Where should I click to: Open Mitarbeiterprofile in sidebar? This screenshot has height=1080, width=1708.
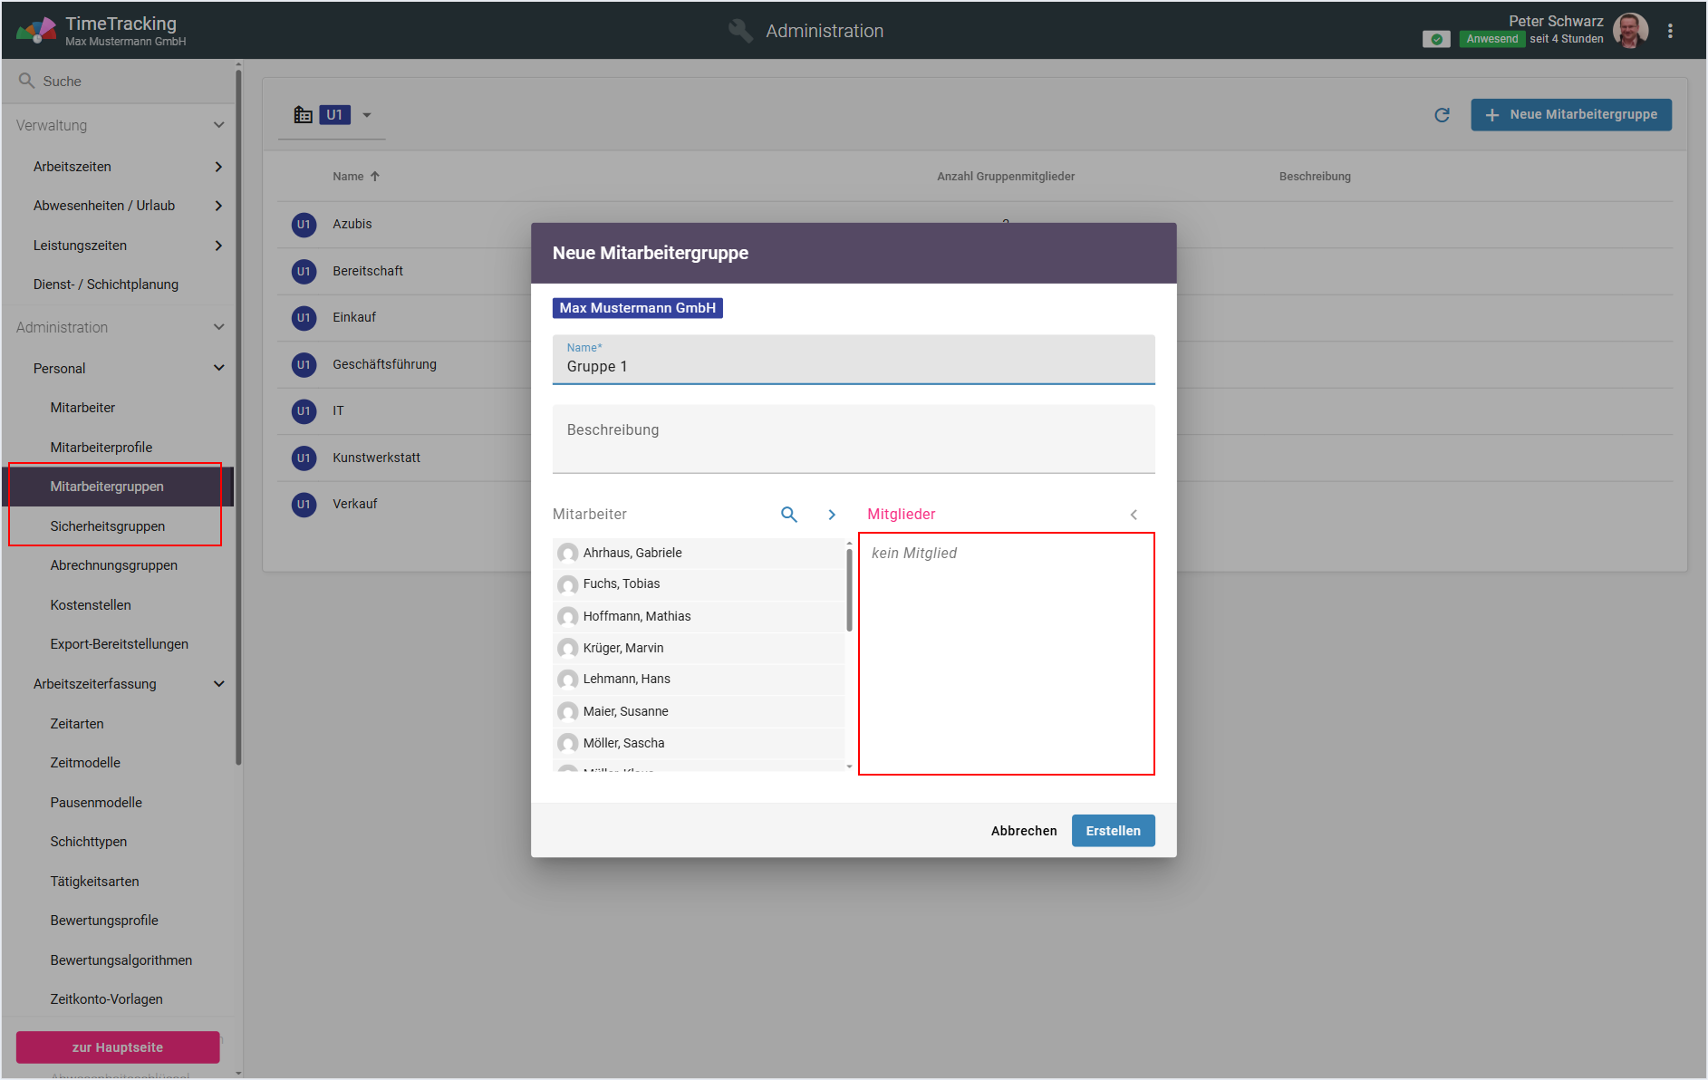101,447
